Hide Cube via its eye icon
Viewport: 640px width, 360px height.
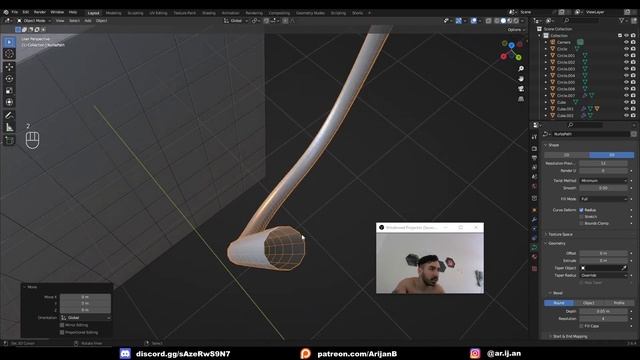click(x=626, y=102)
